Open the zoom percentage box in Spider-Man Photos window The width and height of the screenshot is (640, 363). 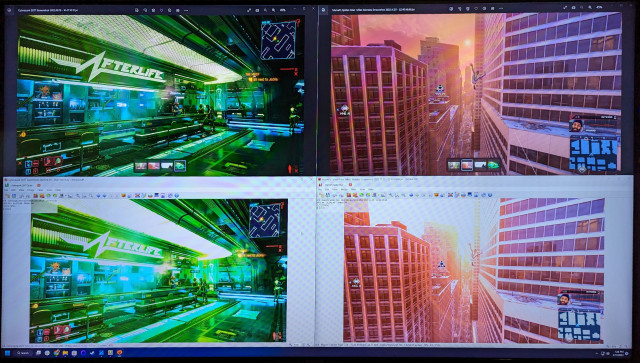(599, 7)
